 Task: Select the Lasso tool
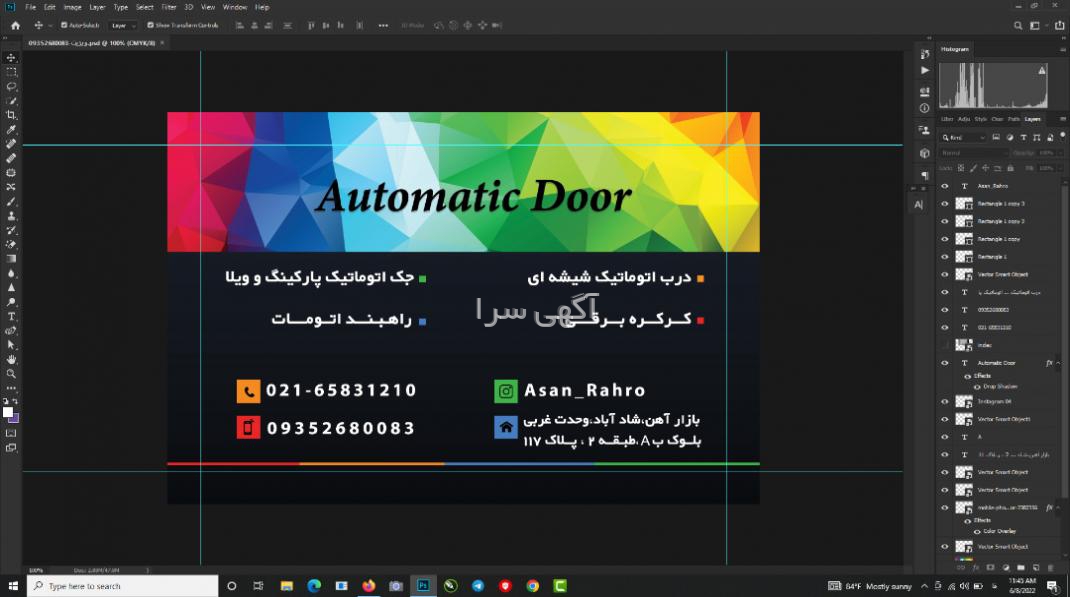[11, 87]
